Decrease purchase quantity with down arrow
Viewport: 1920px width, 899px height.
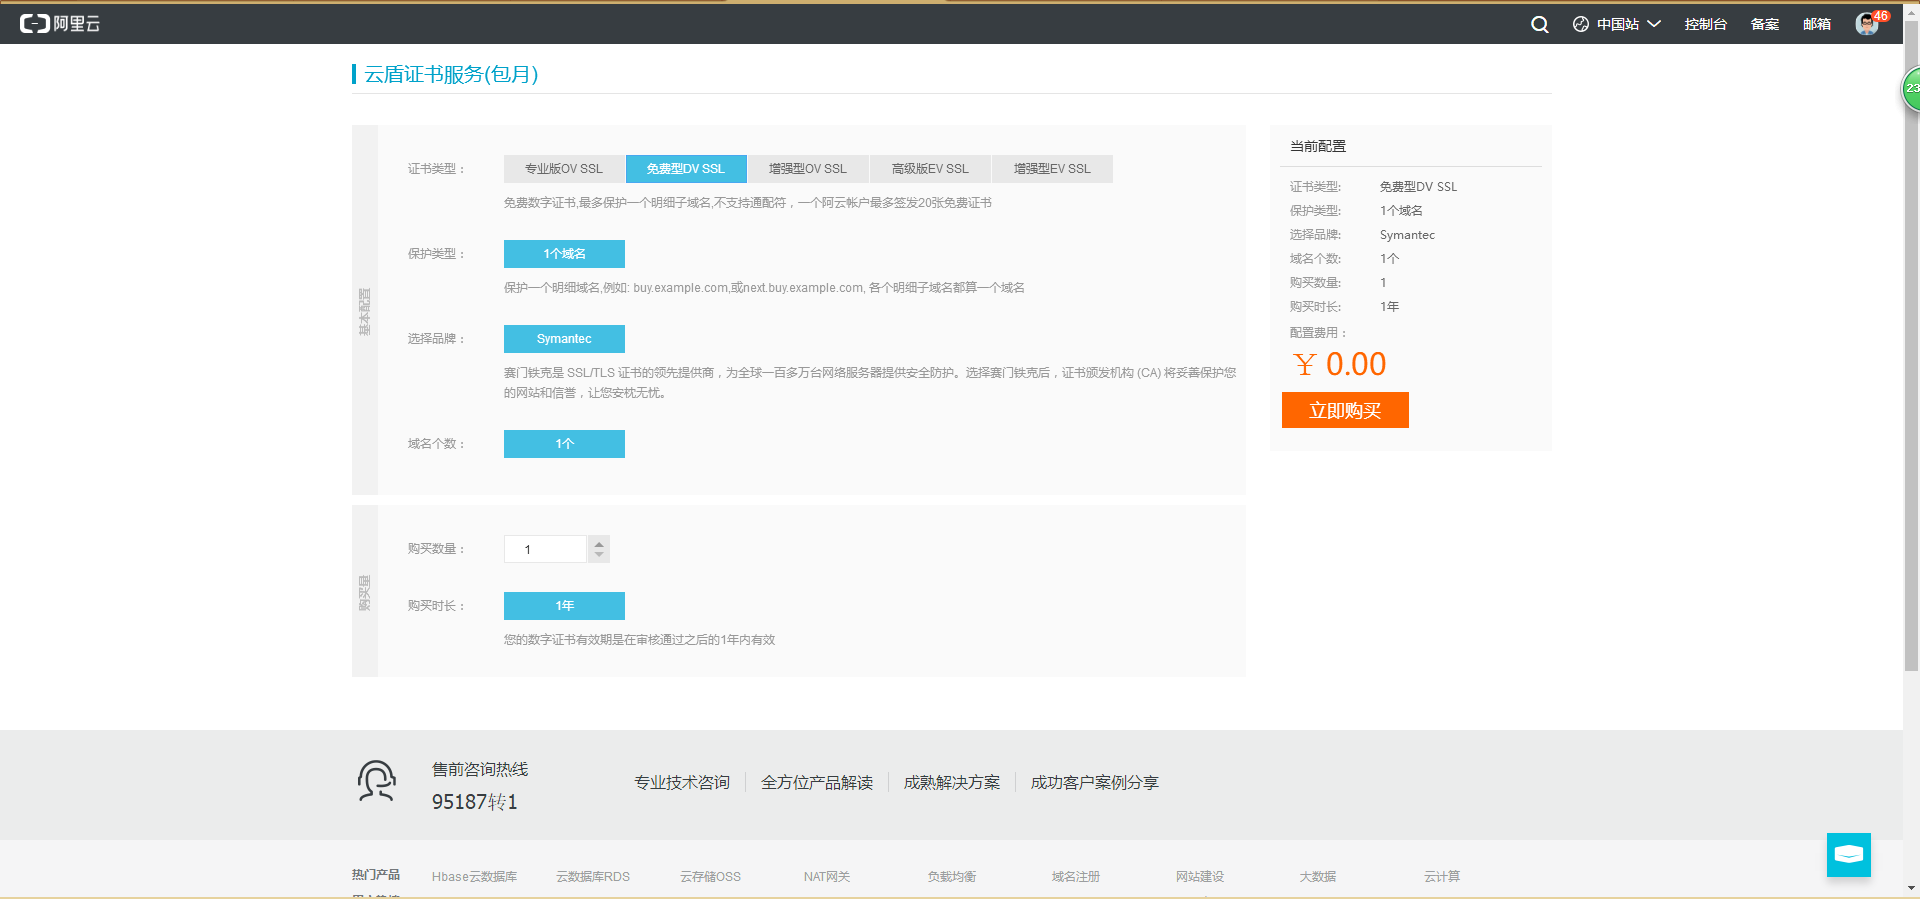pyautogui.click(x=599, y=555)
